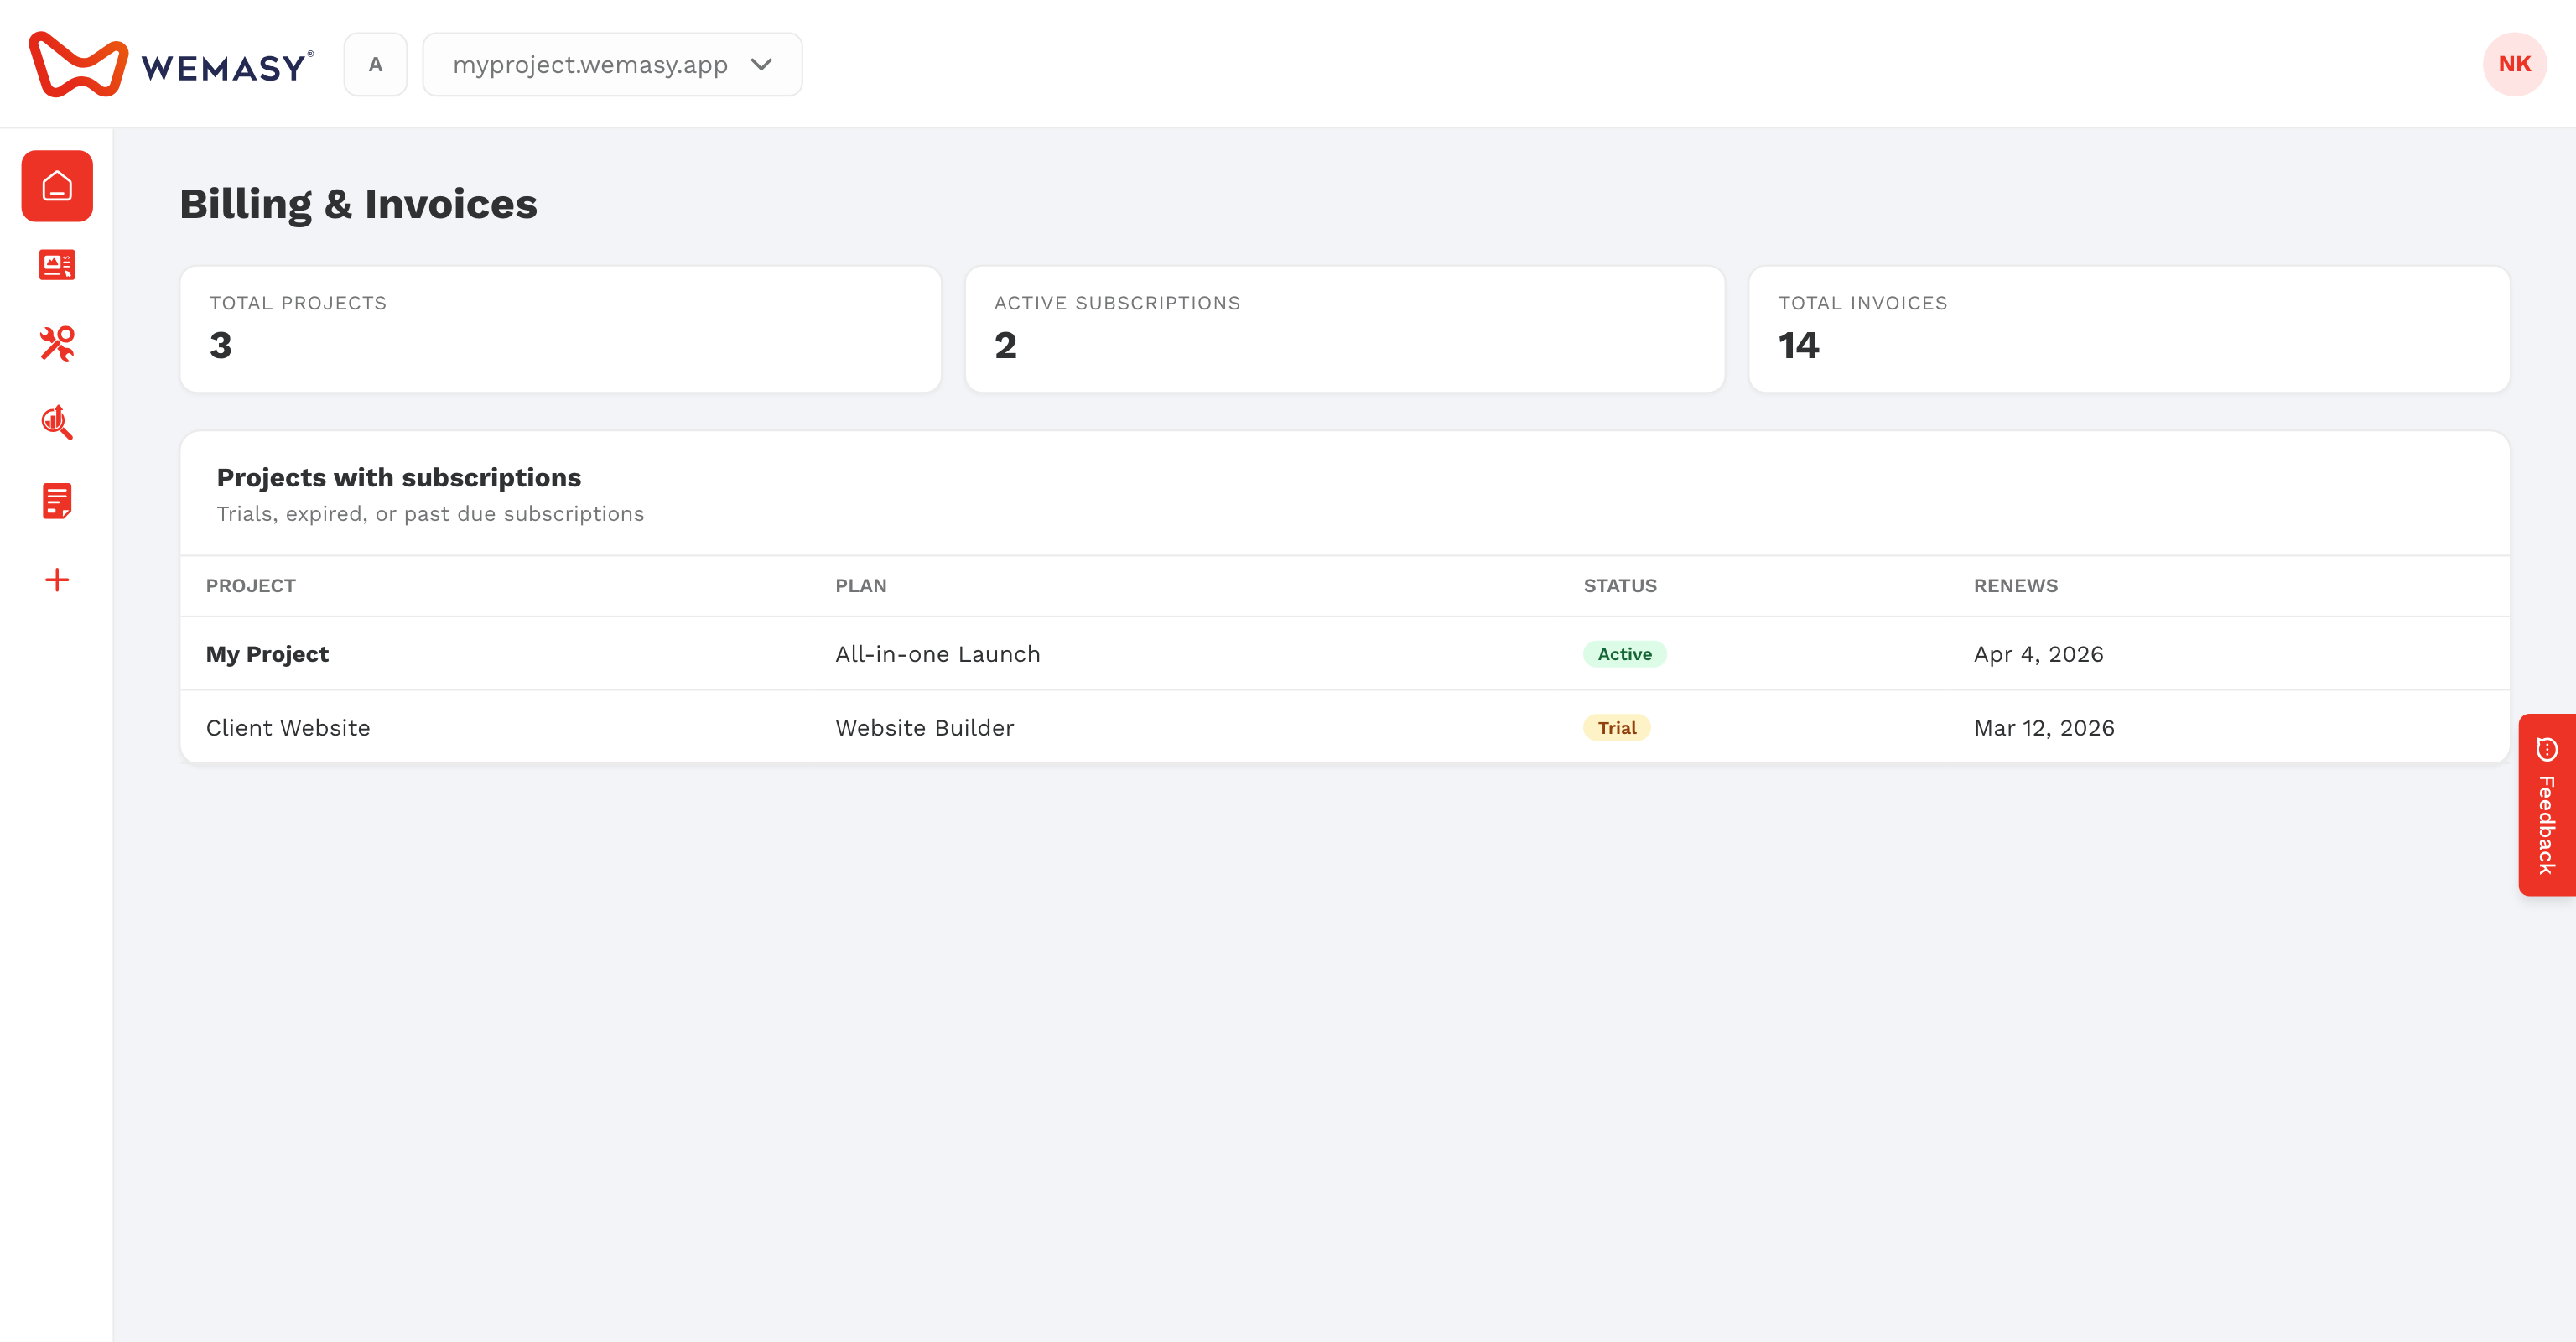This screenshot has height=1342, width=2576.
Task: Click the Wemasy logo
Action: tap(171, 64)
